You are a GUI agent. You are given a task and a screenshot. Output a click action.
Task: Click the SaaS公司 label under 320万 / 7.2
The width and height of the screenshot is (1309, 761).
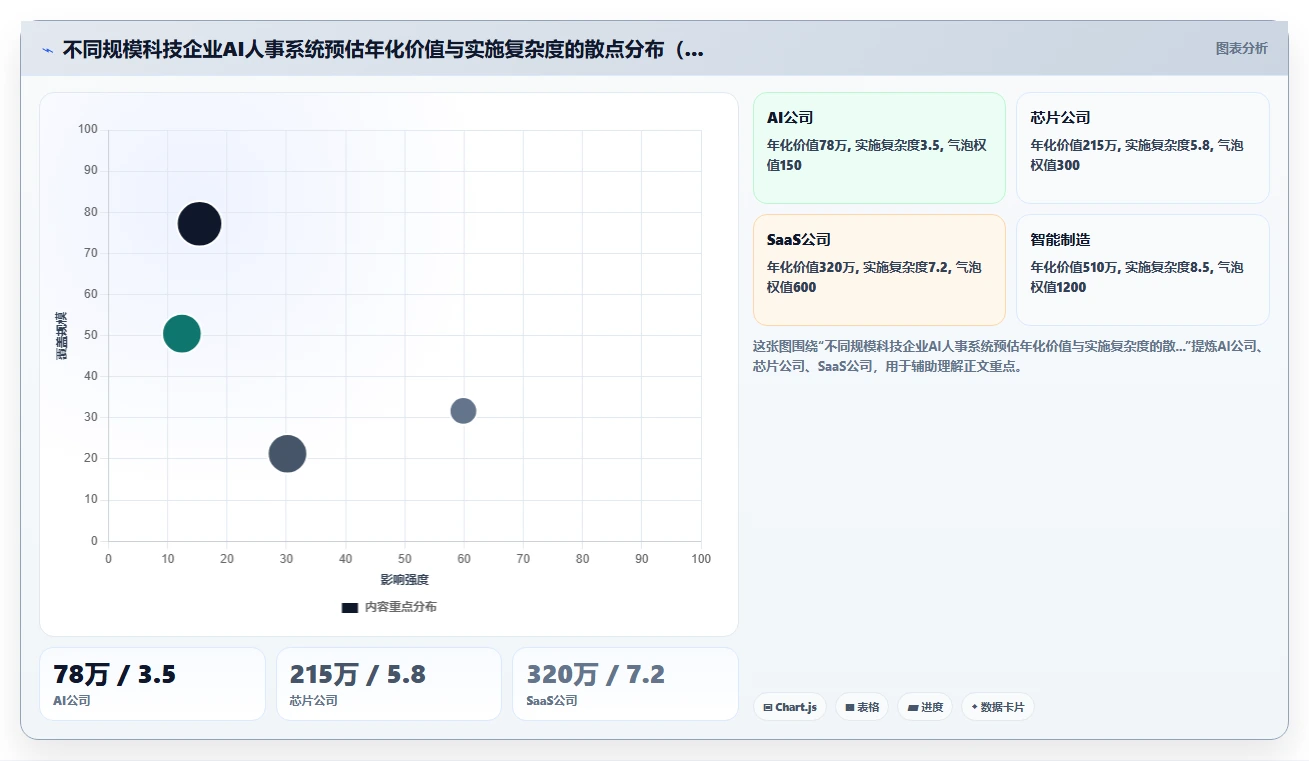(x=552, y=701)
